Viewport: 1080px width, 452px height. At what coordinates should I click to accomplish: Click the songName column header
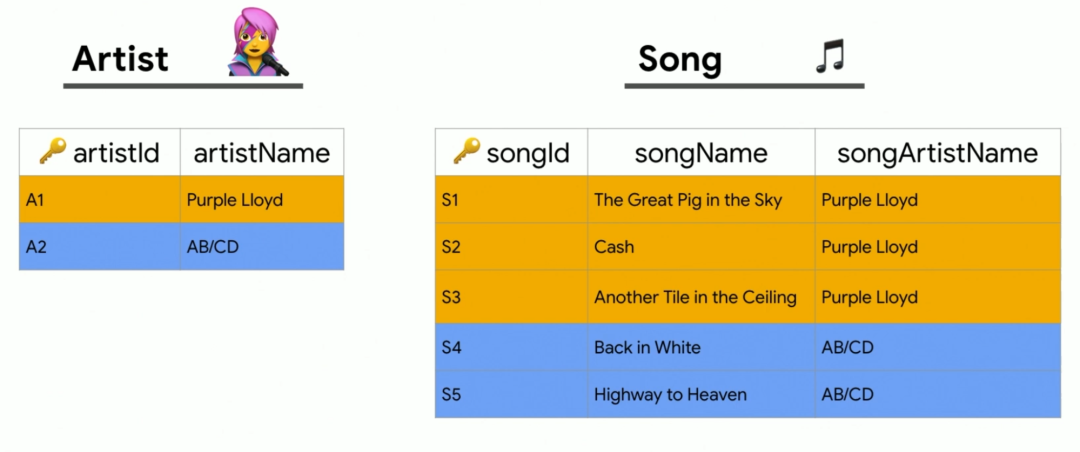coord(701,153)
